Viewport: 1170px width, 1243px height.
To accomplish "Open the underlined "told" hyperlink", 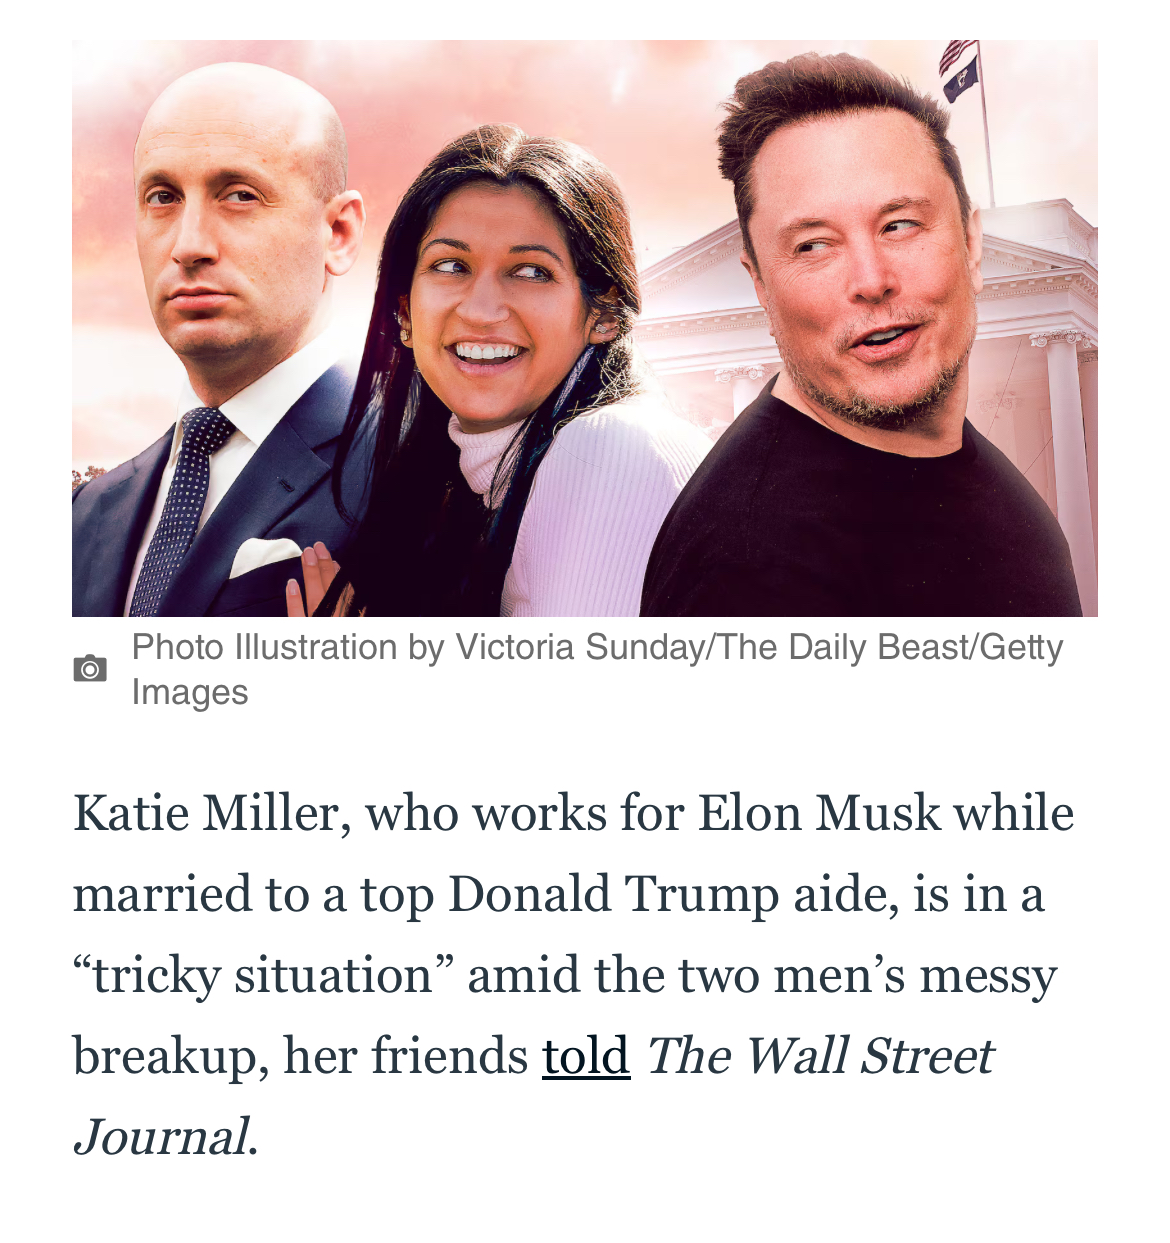I will tap(586, 1056).
